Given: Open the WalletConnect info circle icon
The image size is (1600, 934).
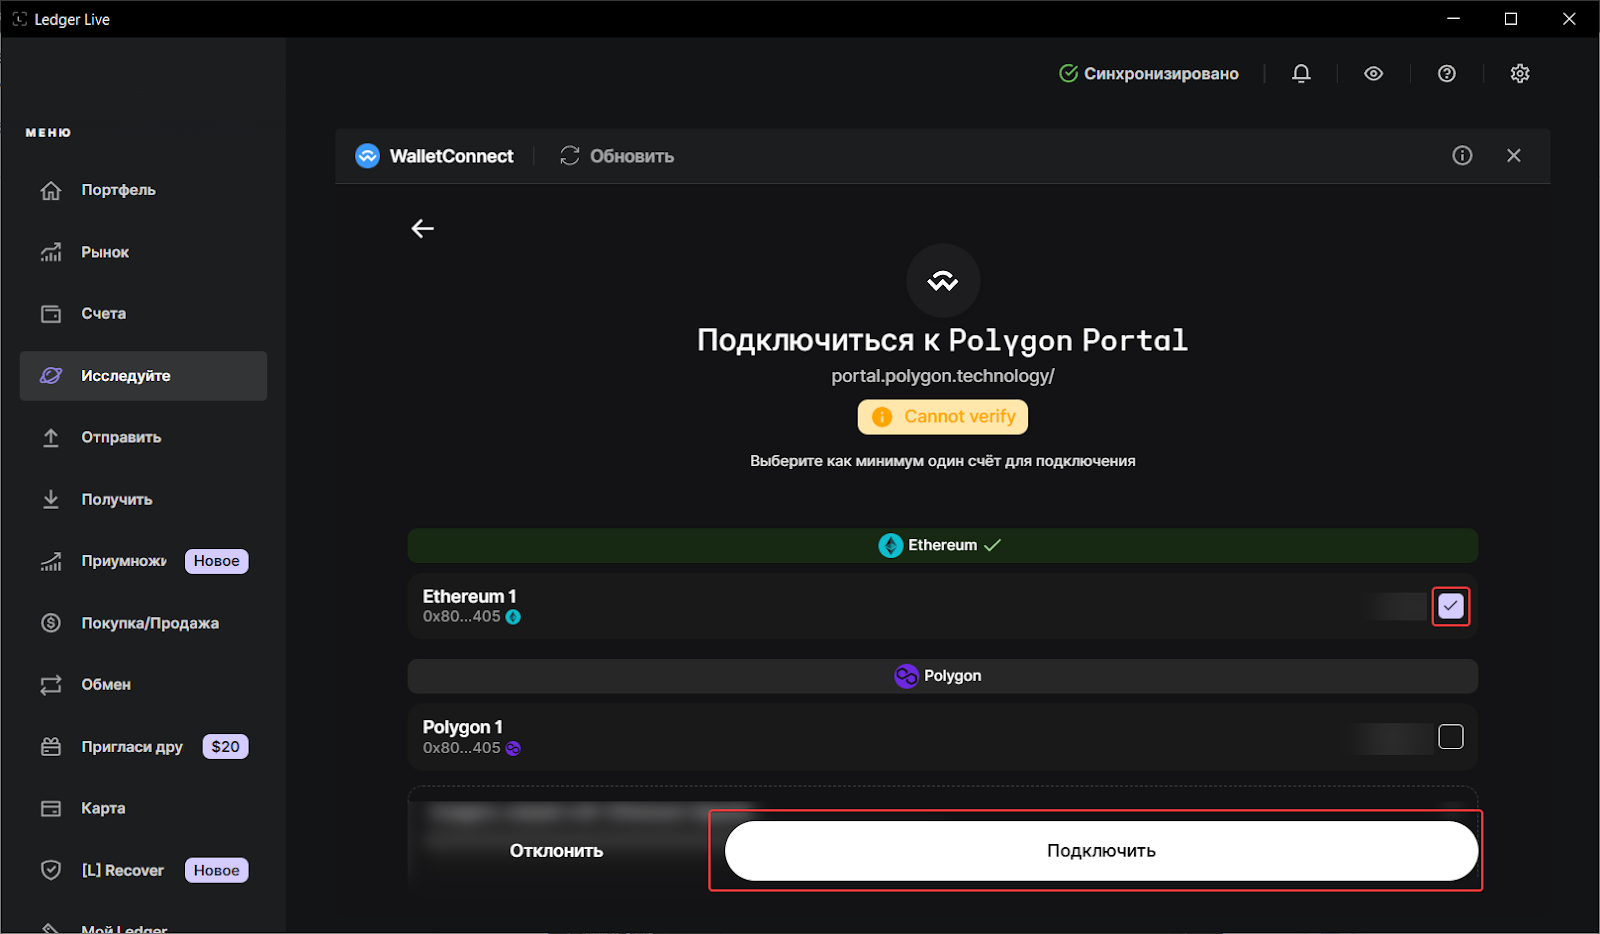Looking at the screenshot, I should [1462, 155].
